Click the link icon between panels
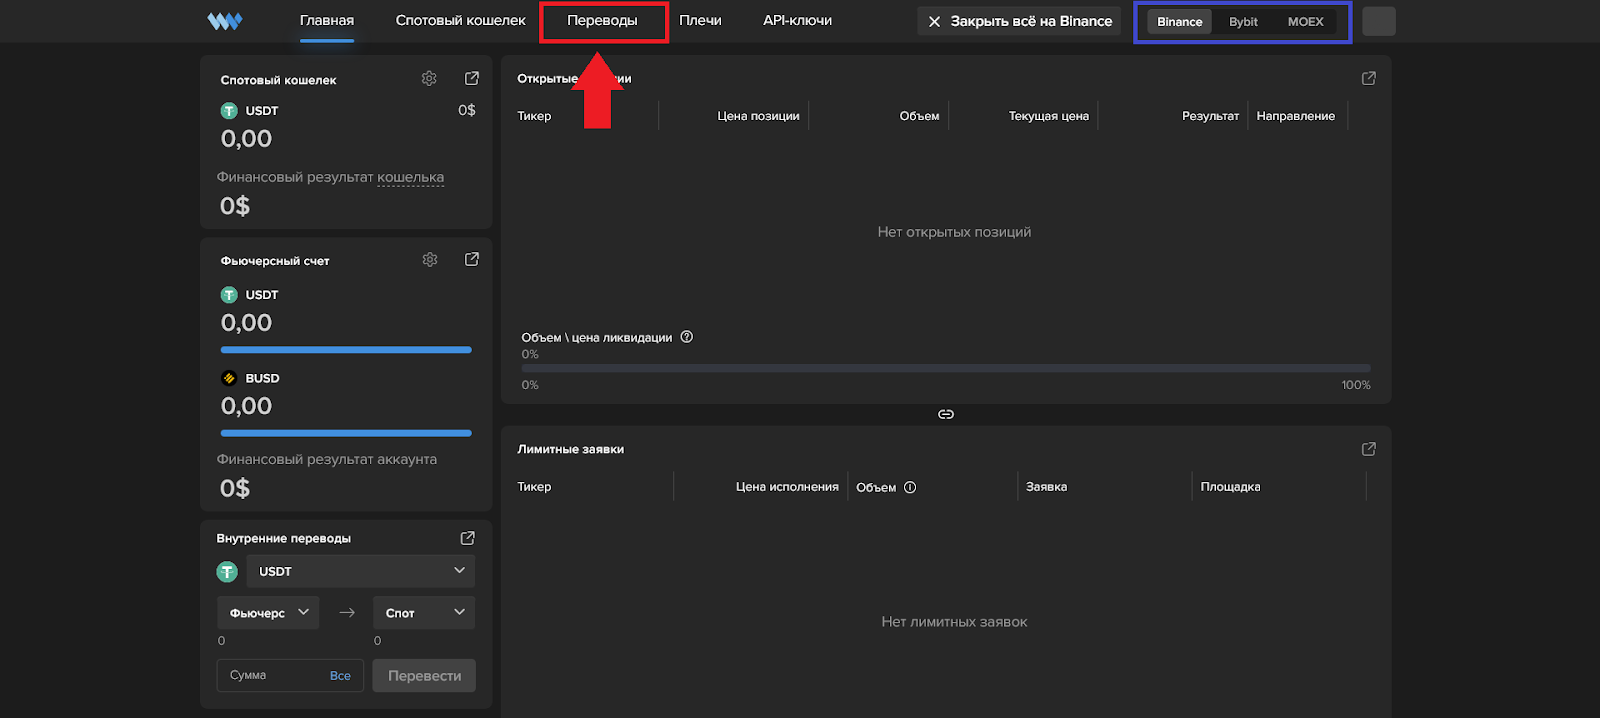The height and width of the screenshot is (718, 1600). (x=946, y=414)
